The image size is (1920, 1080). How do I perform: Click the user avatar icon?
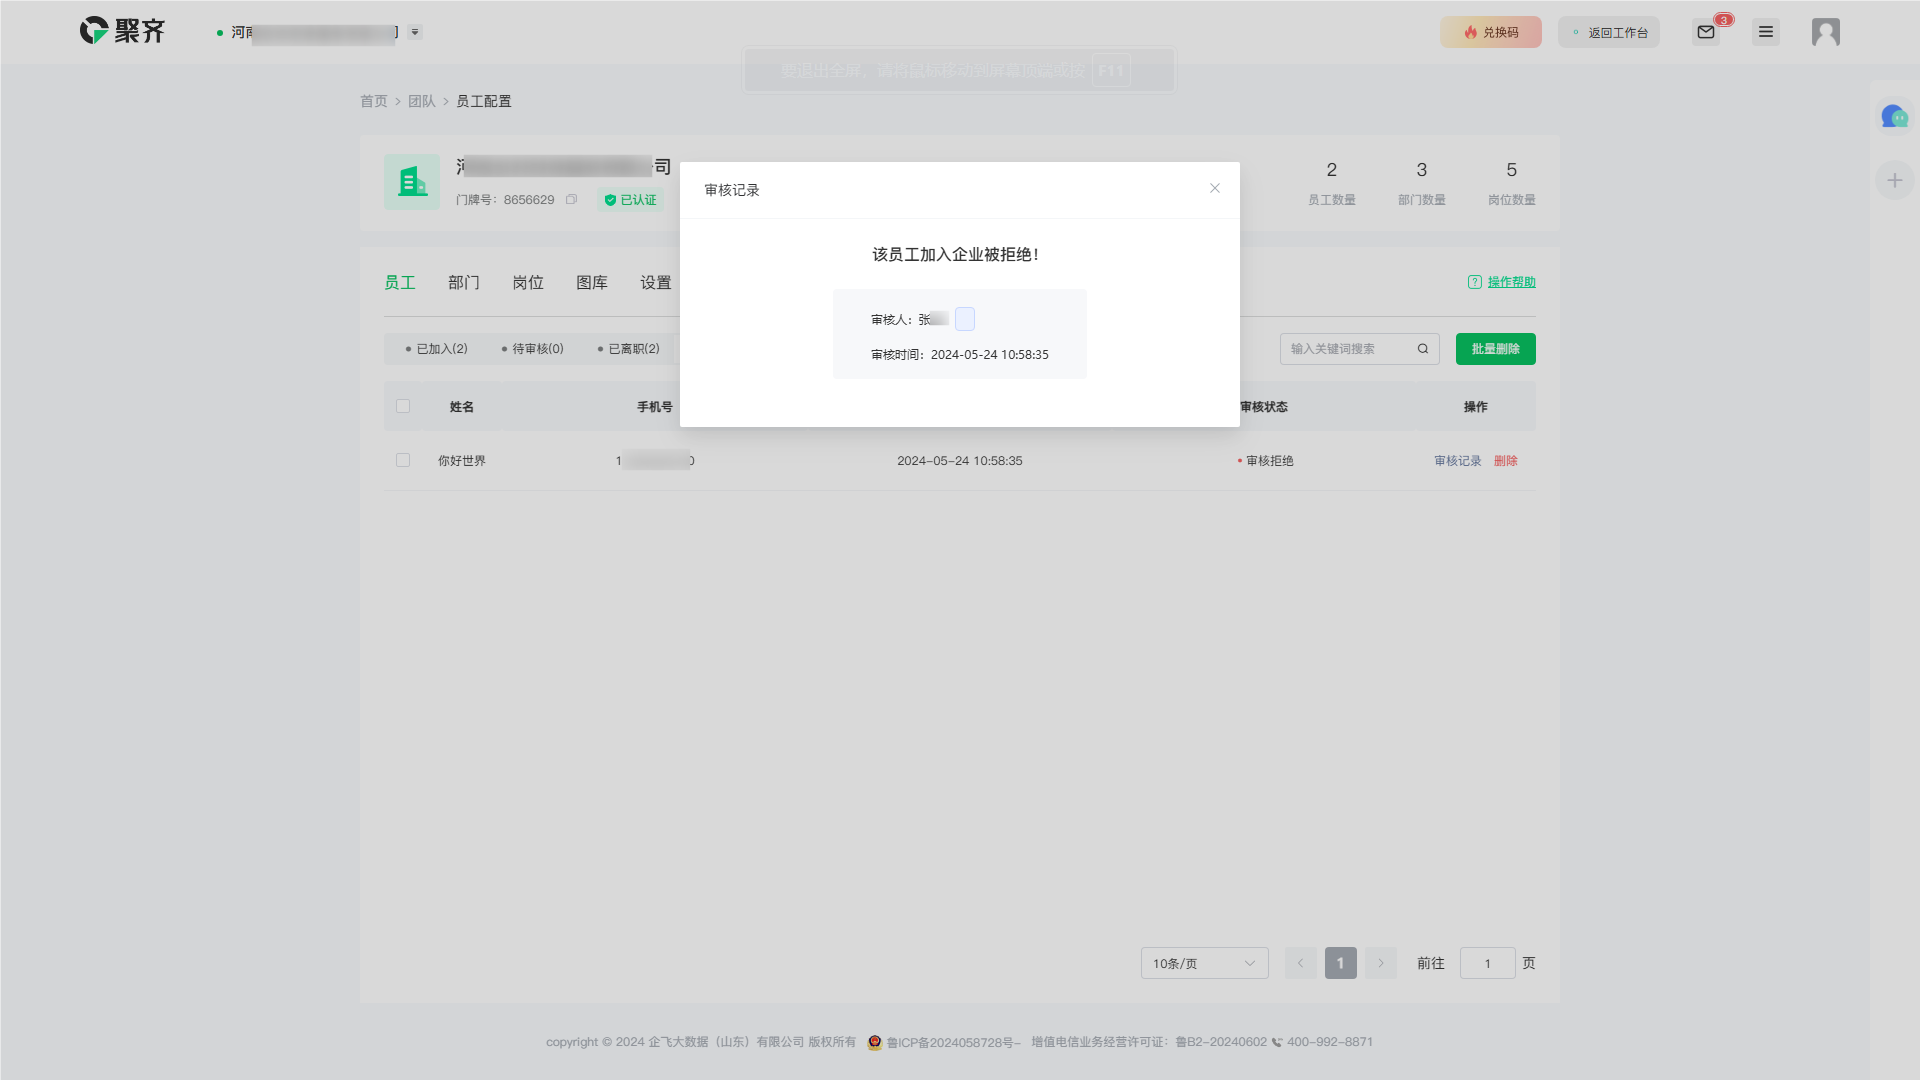(1826, 32)
